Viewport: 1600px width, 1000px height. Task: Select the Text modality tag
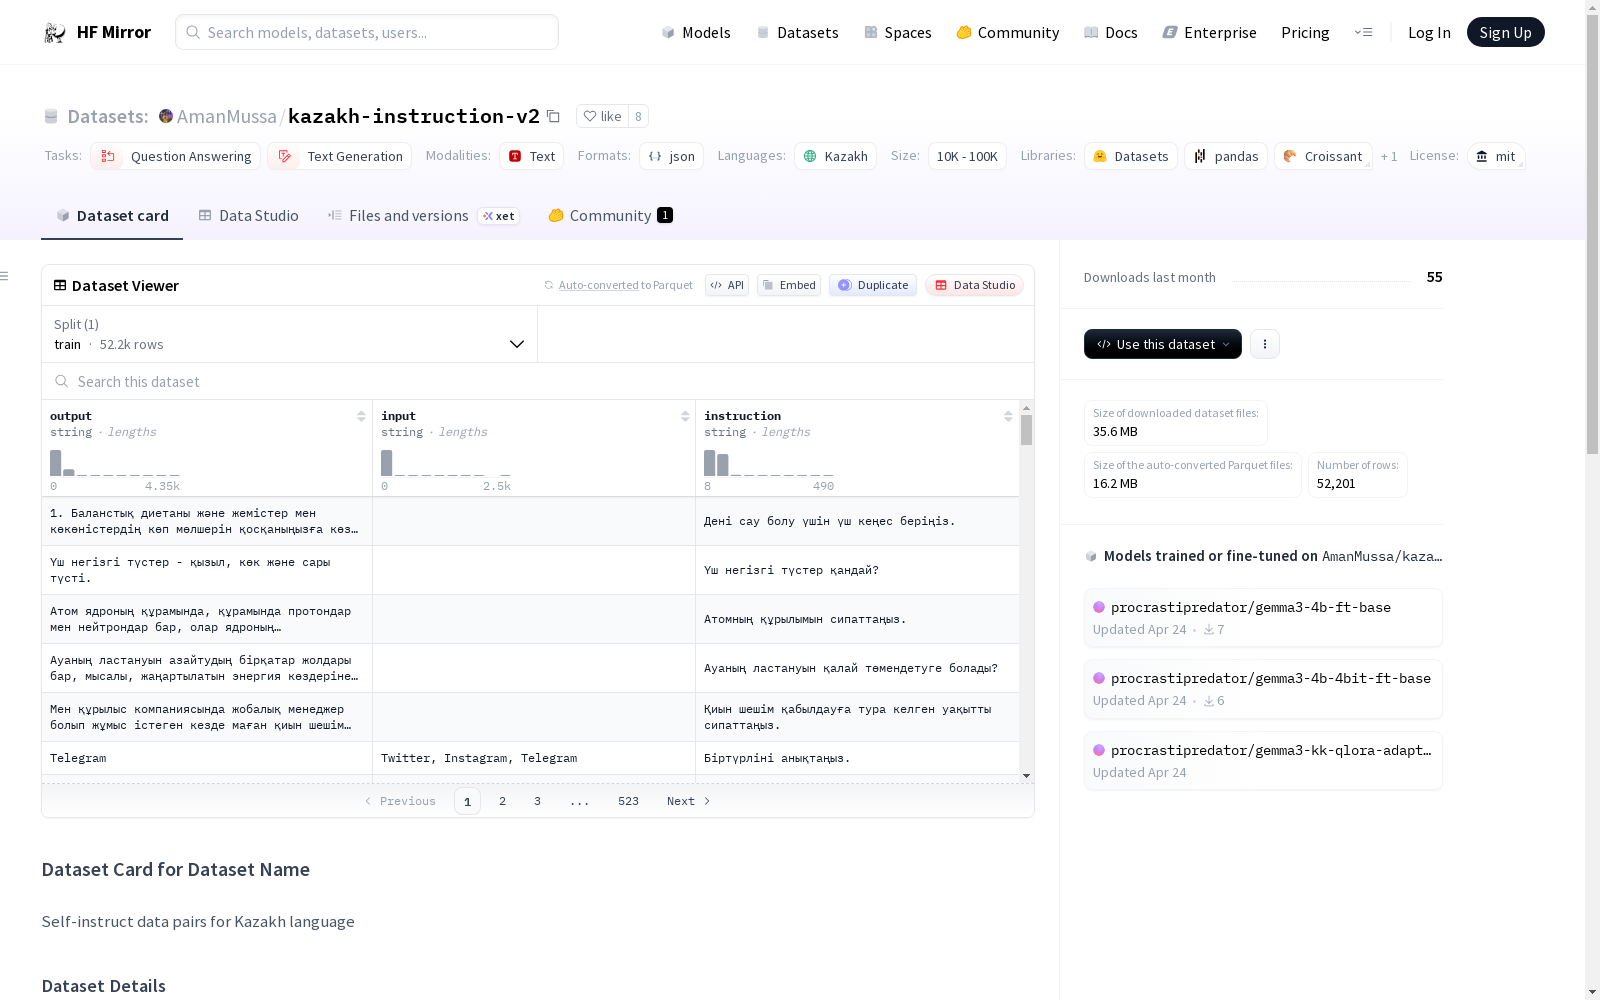(531, 156)
